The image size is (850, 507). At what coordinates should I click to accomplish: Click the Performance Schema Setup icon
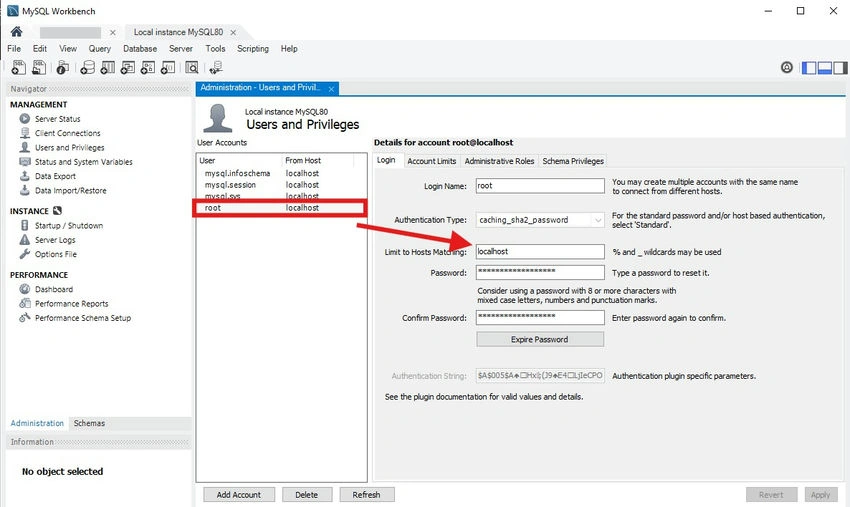pos(25,318)
